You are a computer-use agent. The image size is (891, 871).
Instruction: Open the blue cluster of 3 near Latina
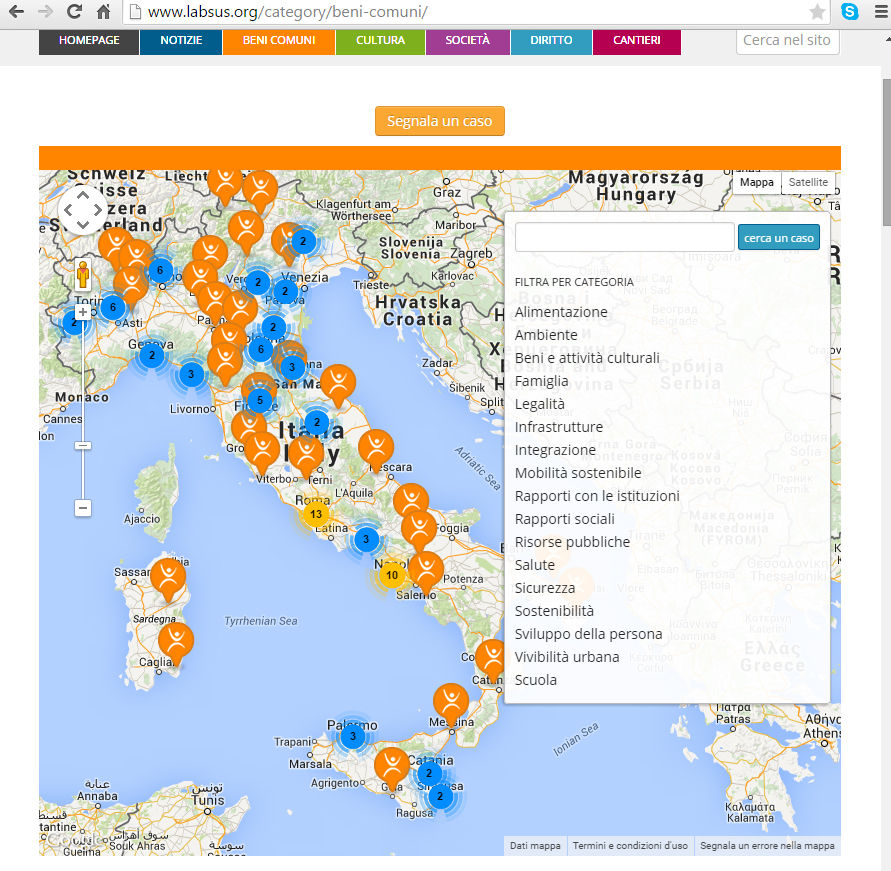pos(366,539)
